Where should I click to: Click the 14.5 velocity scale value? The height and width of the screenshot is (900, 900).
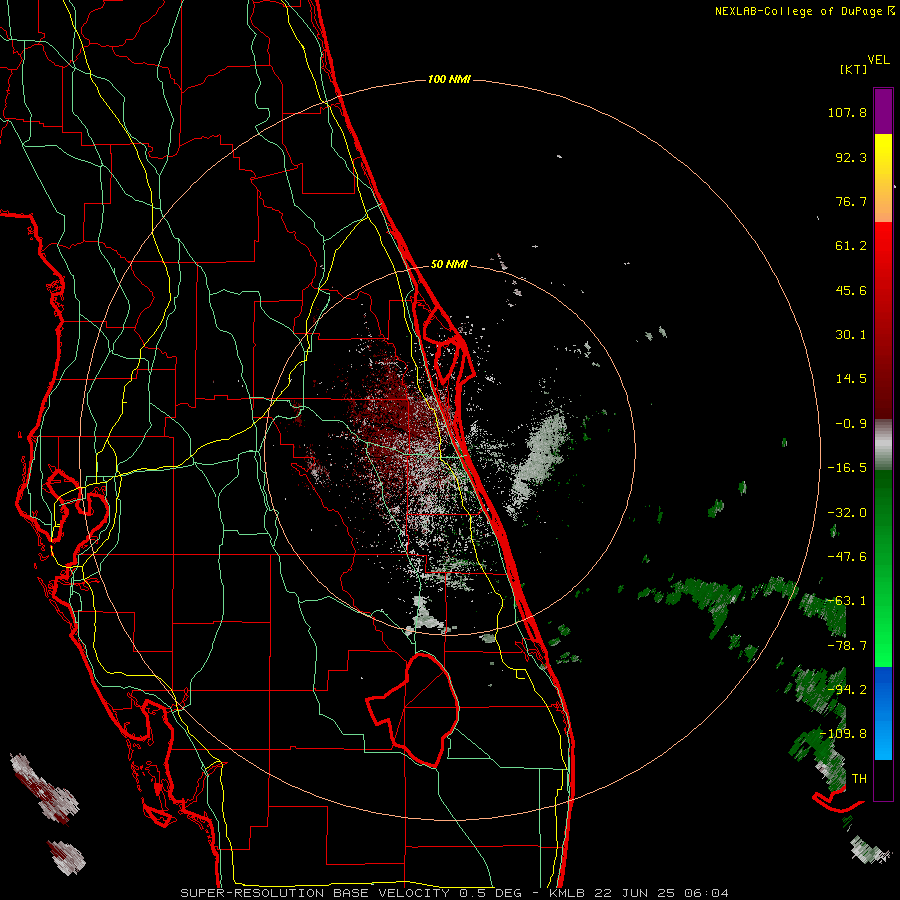pyautogui.click(x=851, y=379)
